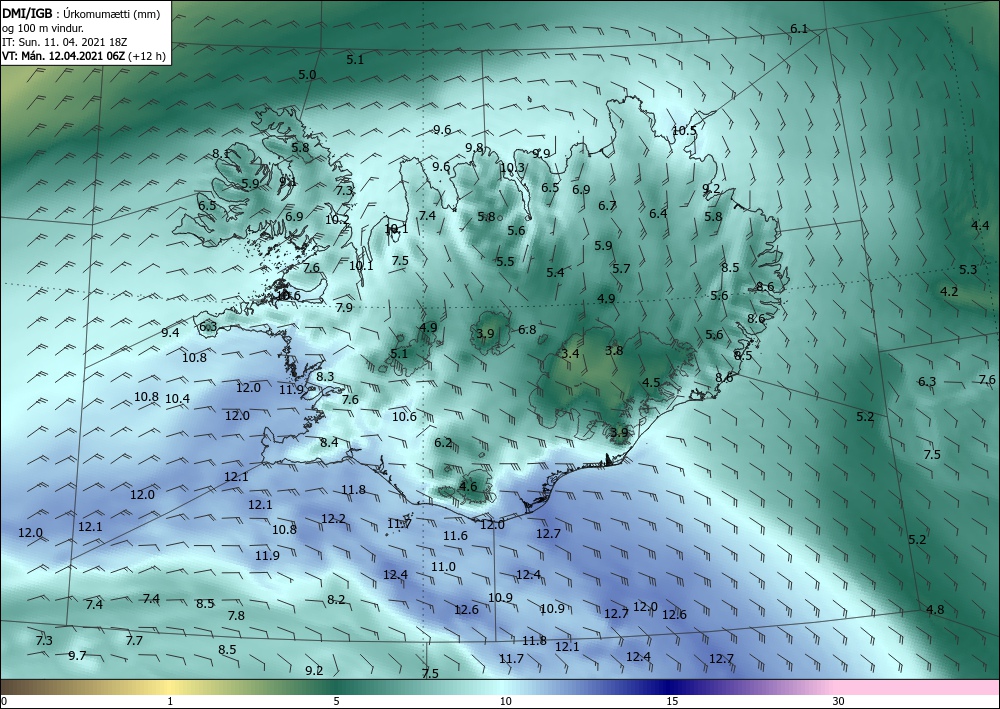Click the color scale label '1'
The image size is (1000, 709).
170,701
